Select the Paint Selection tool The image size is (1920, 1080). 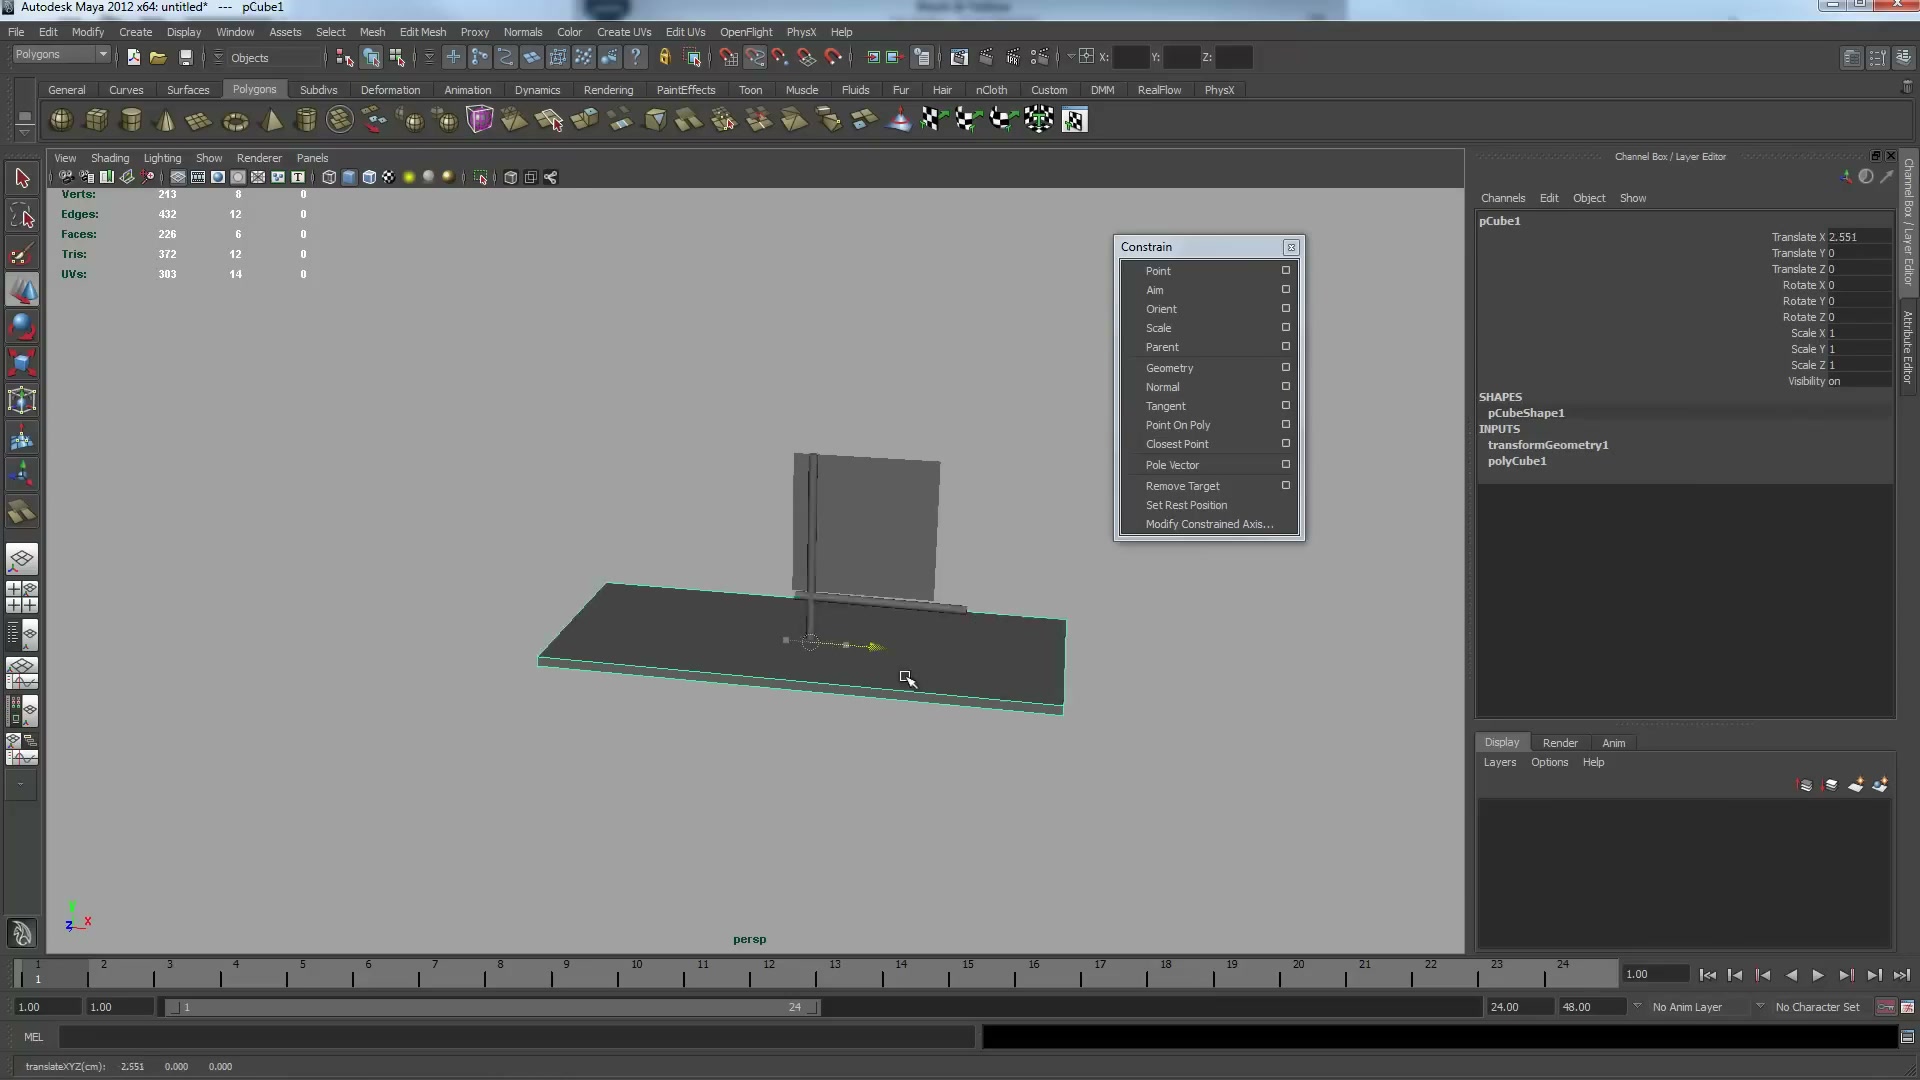pos(22,253)
